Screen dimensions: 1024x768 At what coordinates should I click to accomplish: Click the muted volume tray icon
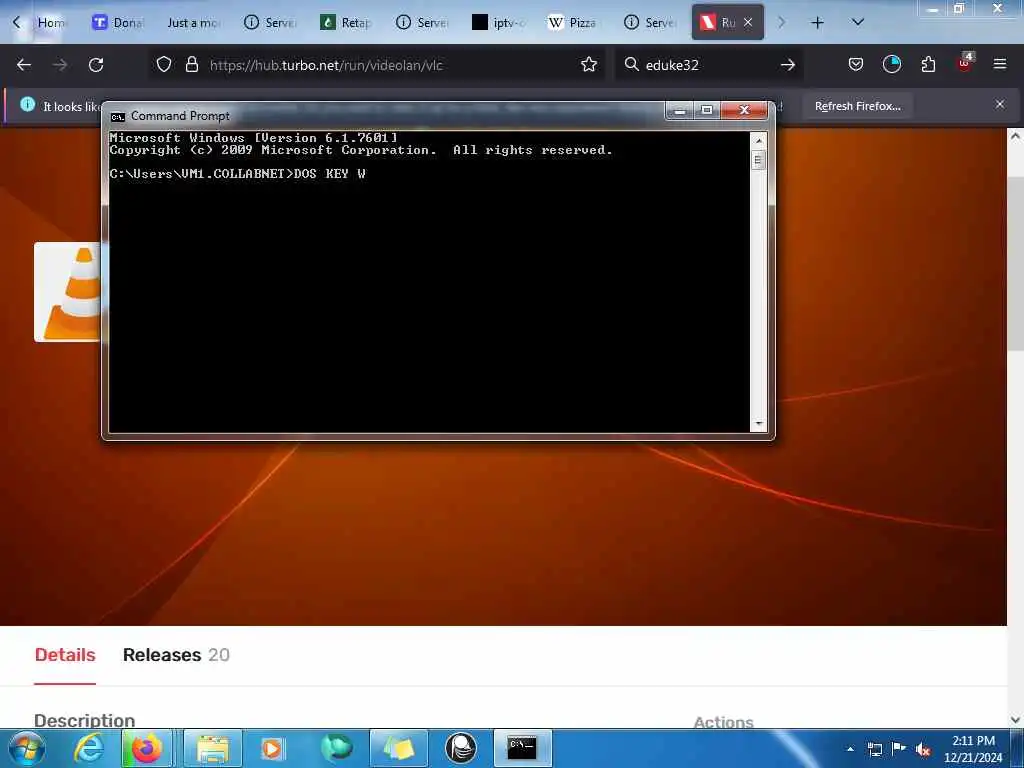pyautogui.click(x=923, y=749)
